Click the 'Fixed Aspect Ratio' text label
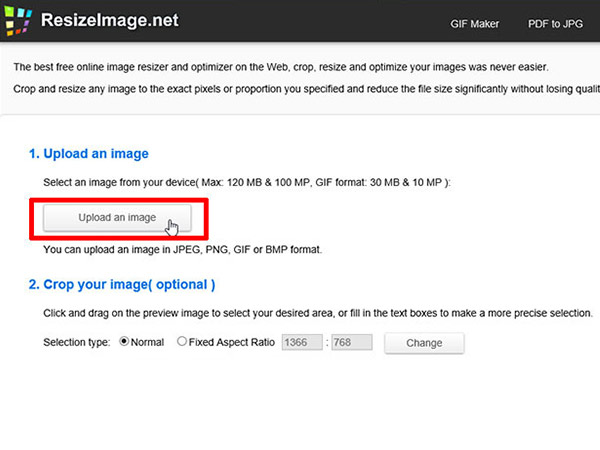 point(232,342)
